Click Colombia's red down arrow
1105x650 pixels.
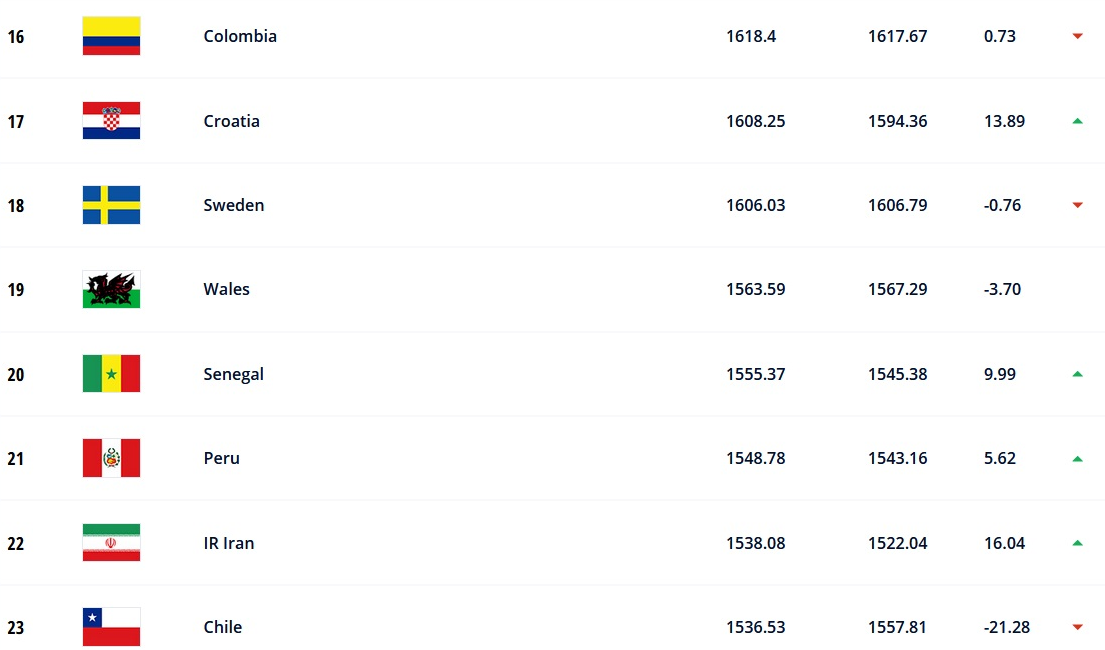1077,36
